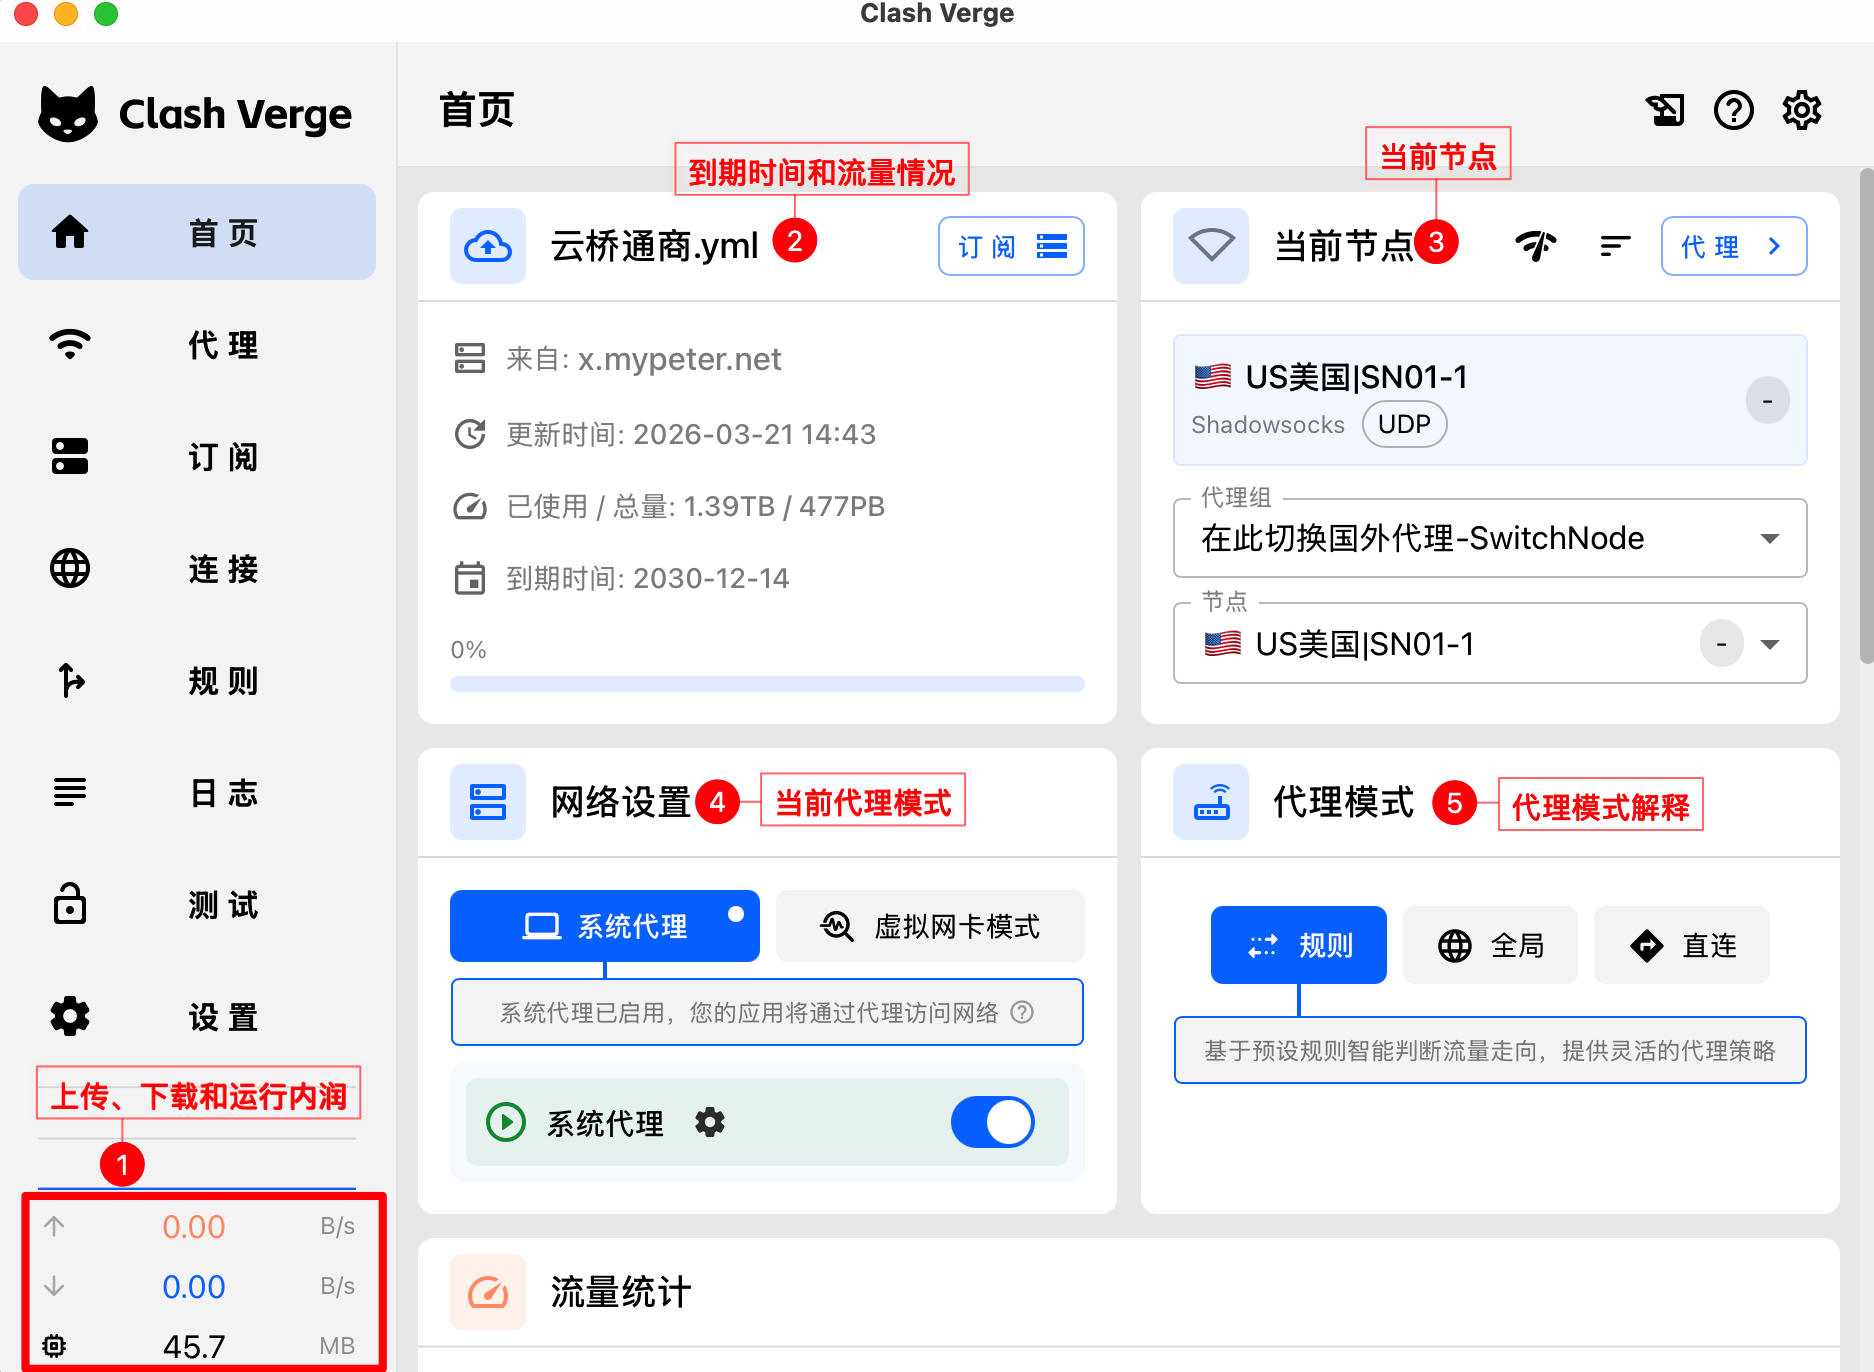Click the download speed arrow icon
1874x1372 pixels.
[x=54, y=1286]
